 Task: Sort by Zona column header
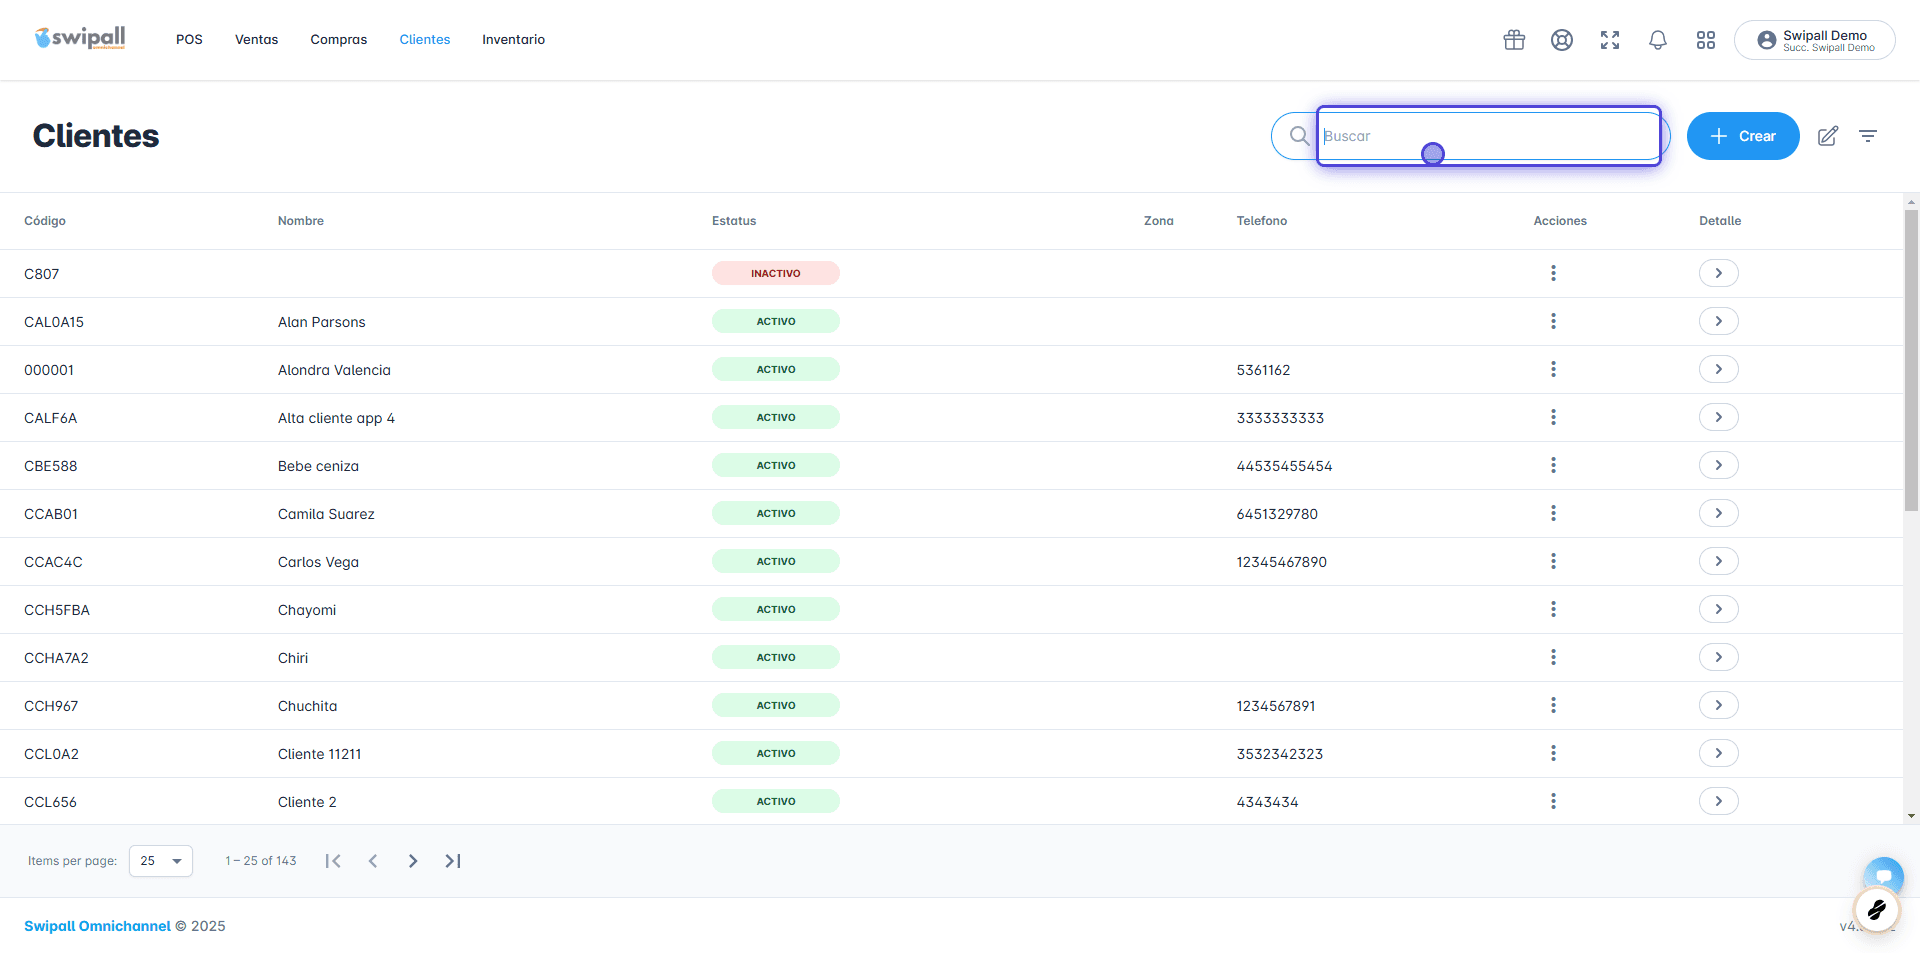1159,221
